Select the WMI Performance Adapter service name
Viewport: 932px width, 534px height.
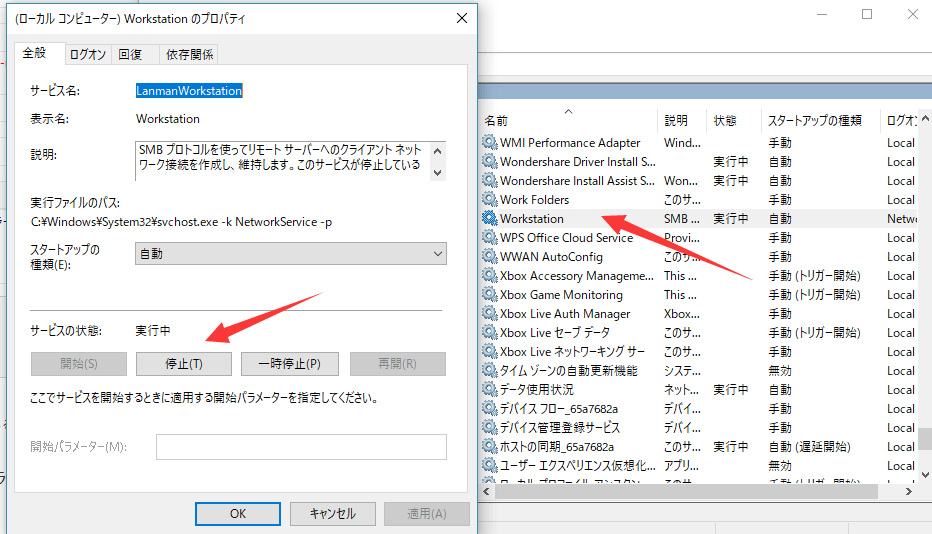click(x=570, y=142)
